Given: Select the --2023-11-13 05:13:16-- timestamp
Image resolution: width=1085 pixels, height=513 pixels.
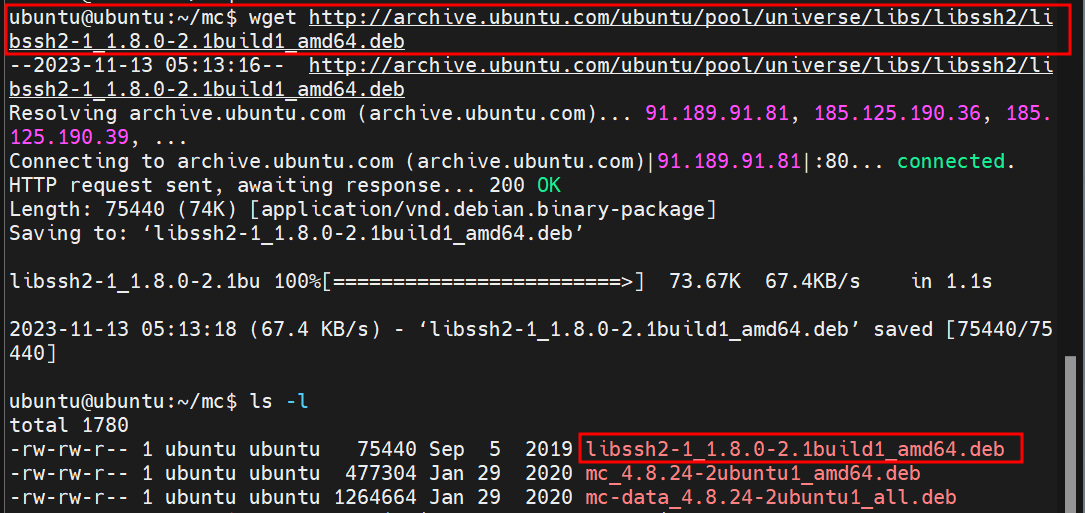Looking at the screenshot, I should (145, 66).
